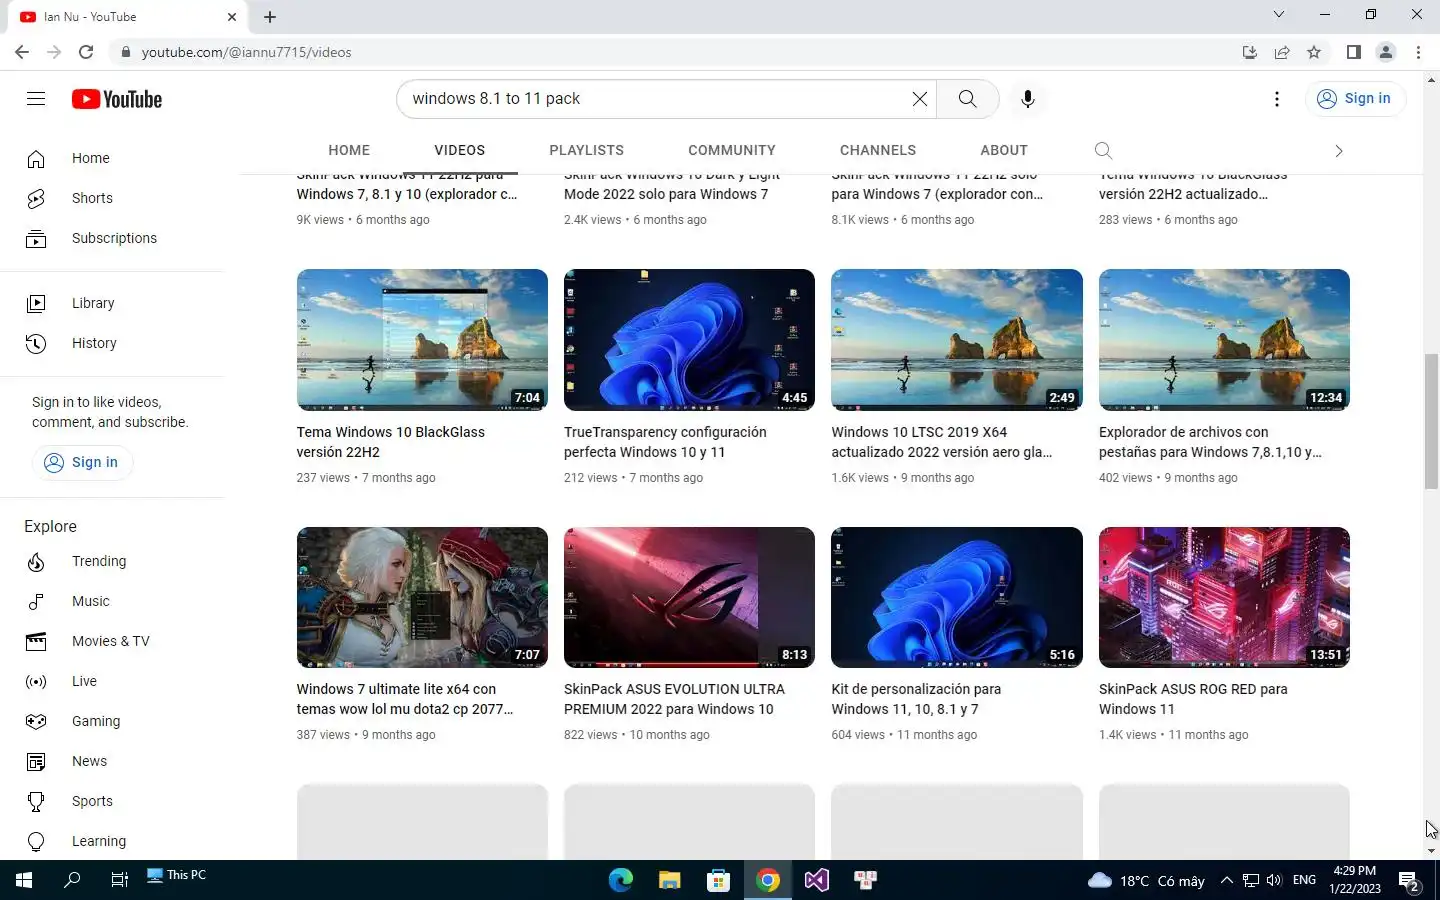Screen dimensions: 1440x900
Task: Open the 8:13 SkinPack ASUS EVOLUTION thumbnail
Action: (x=689, y=597)
